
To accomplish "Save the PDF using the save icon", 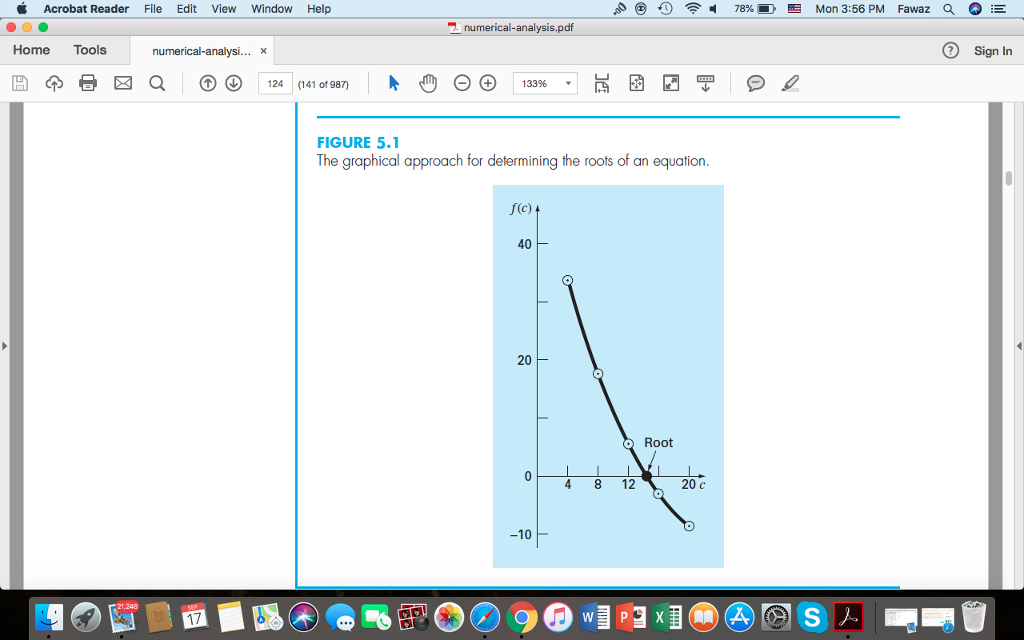I will click(19, 83).
